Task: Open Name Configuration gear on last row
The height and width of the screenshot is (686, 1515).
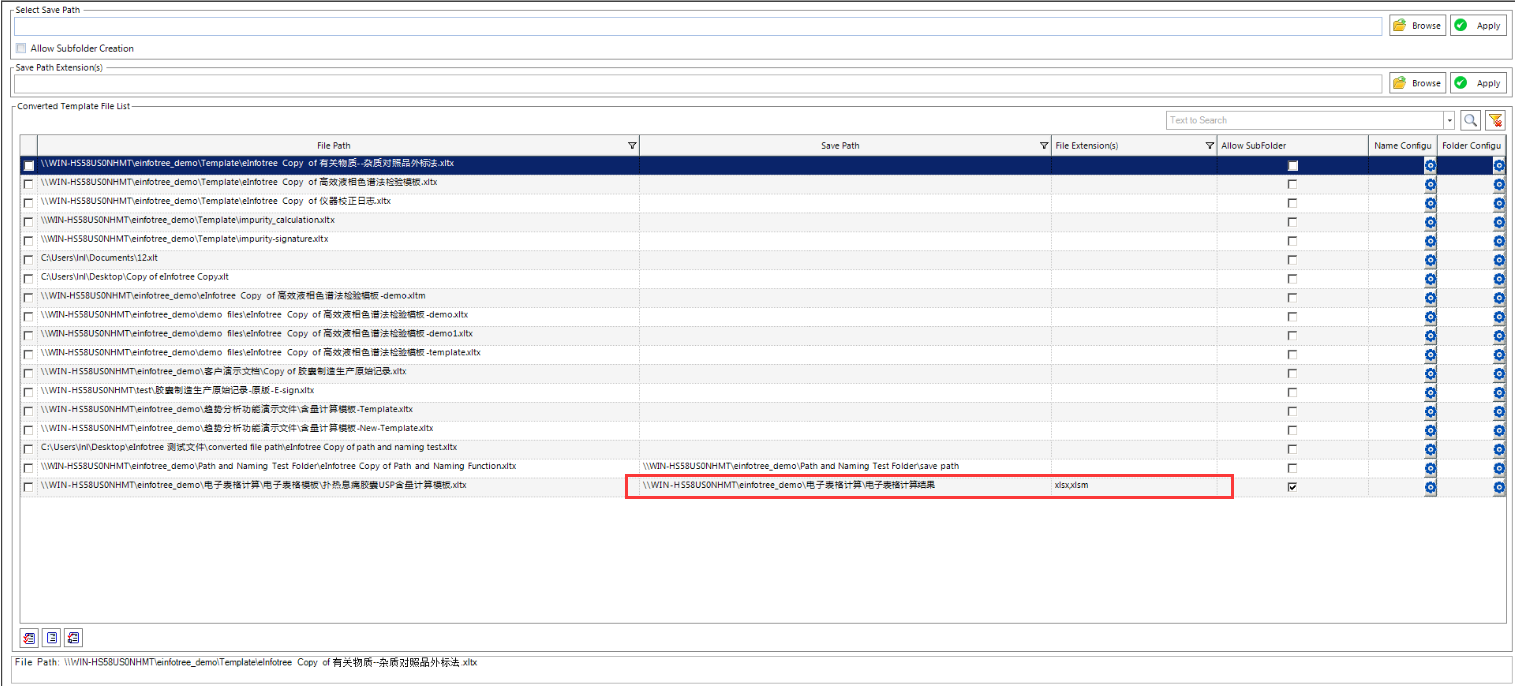Action: (1430, 487)
